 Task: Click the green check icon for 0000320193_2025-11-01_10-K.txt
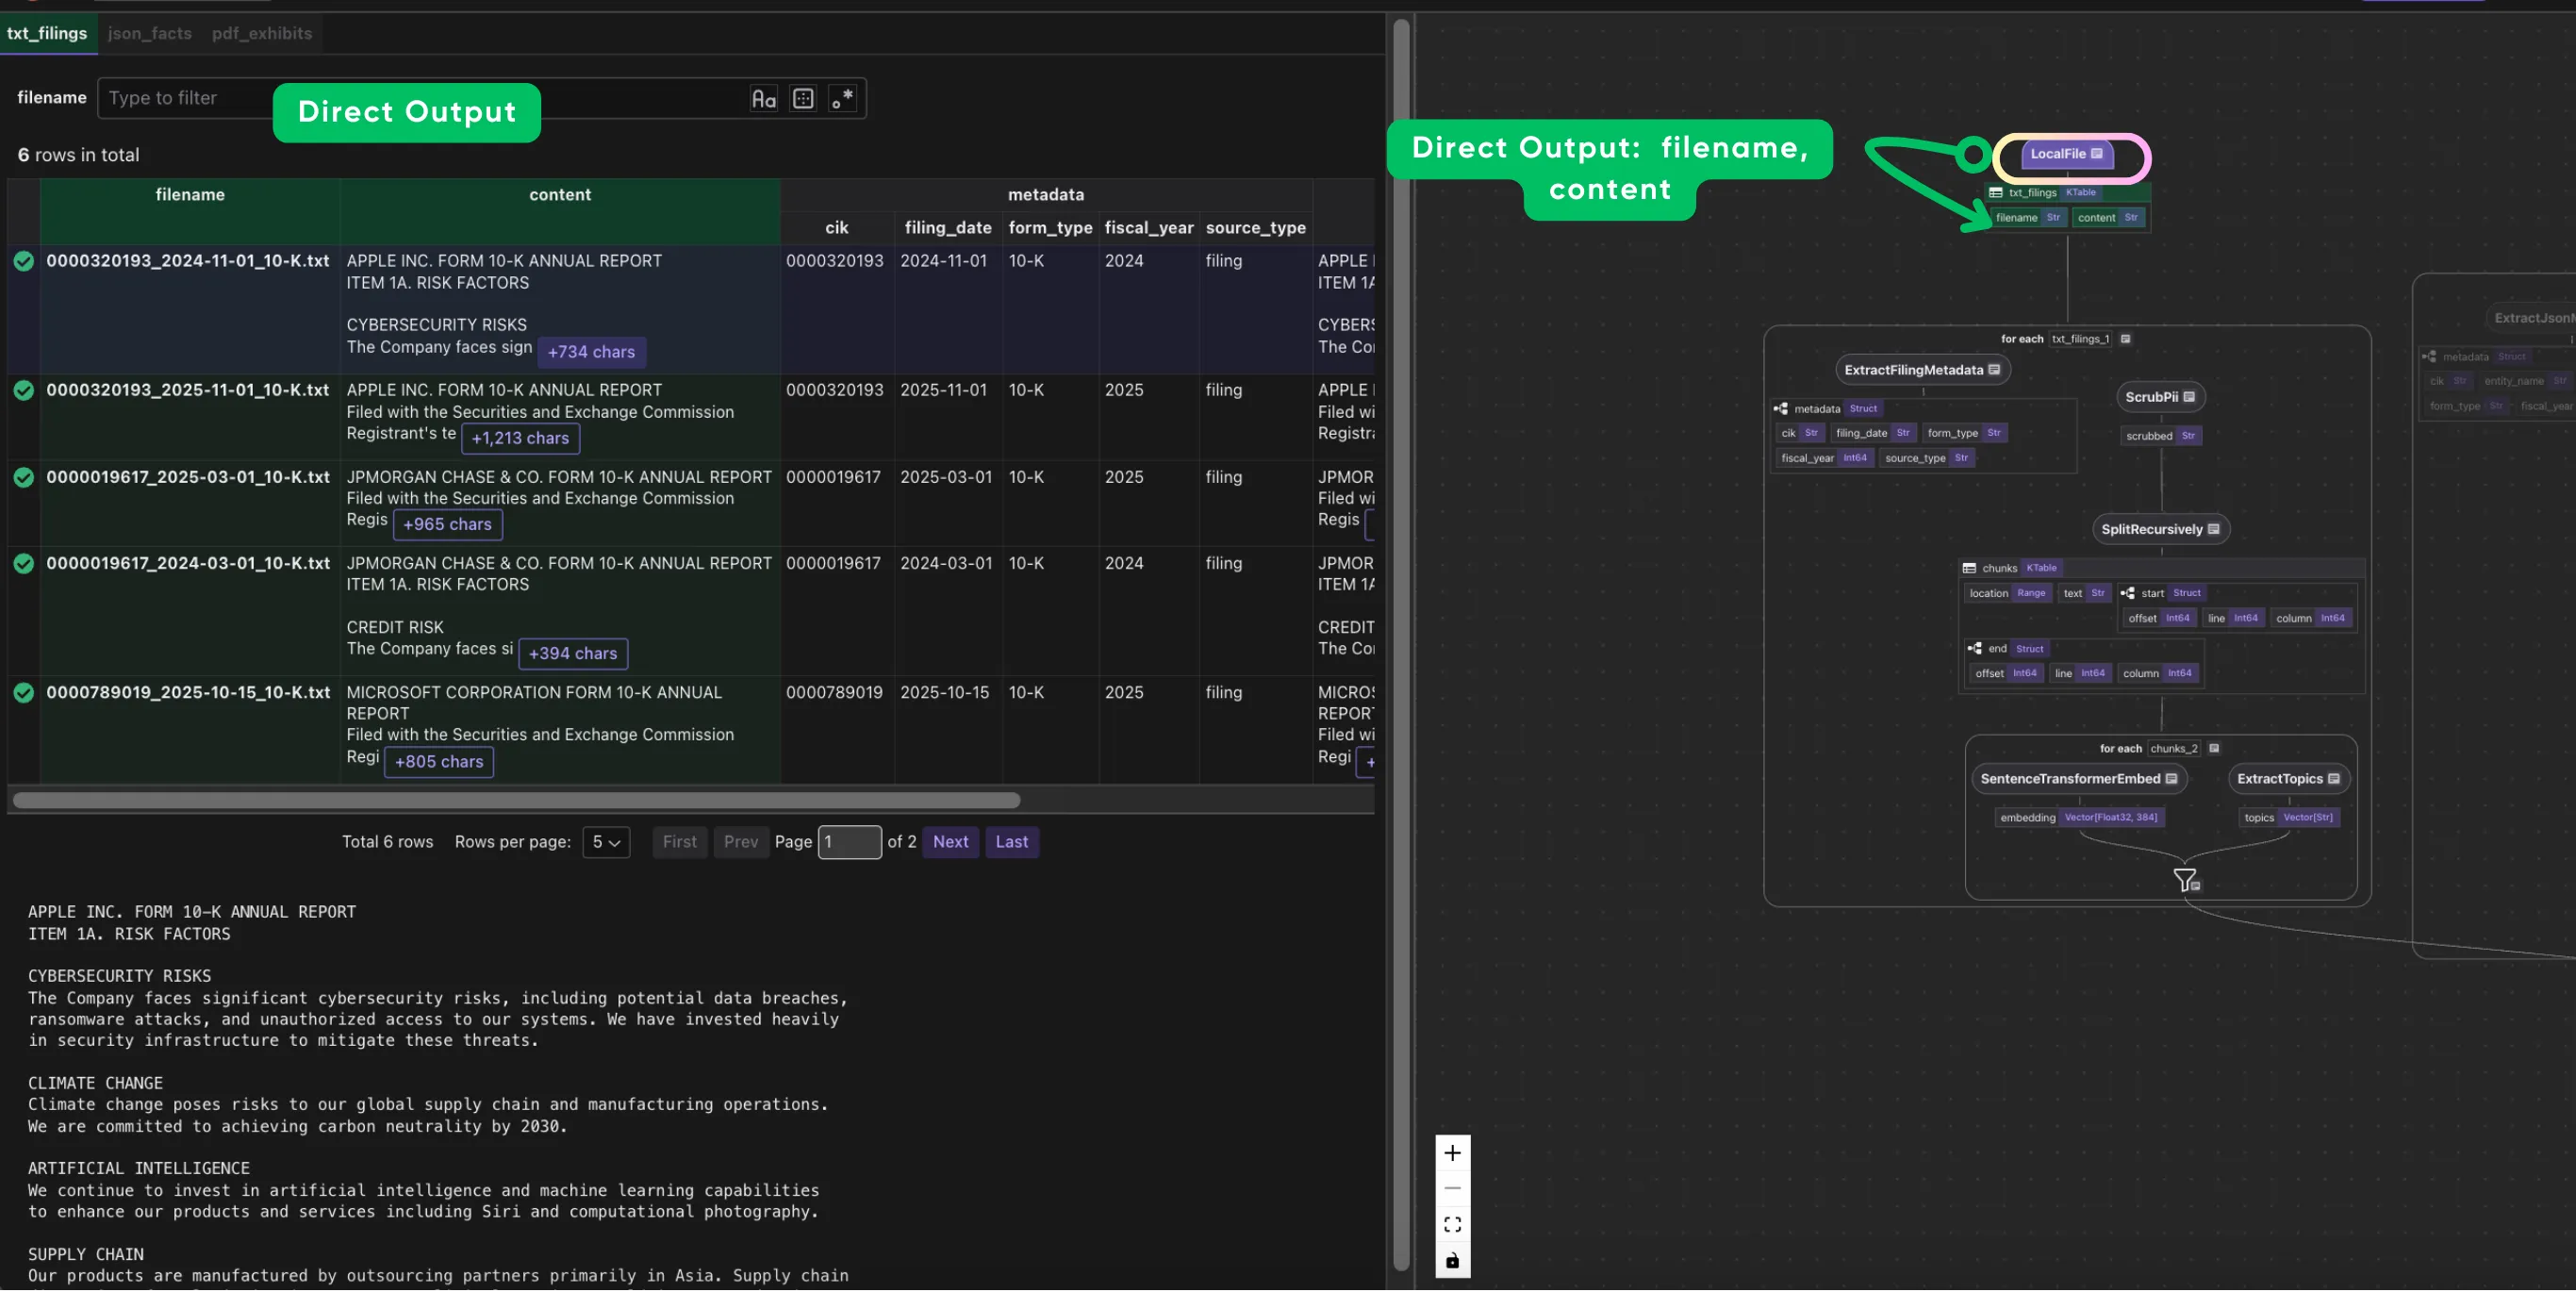point(24,391)
